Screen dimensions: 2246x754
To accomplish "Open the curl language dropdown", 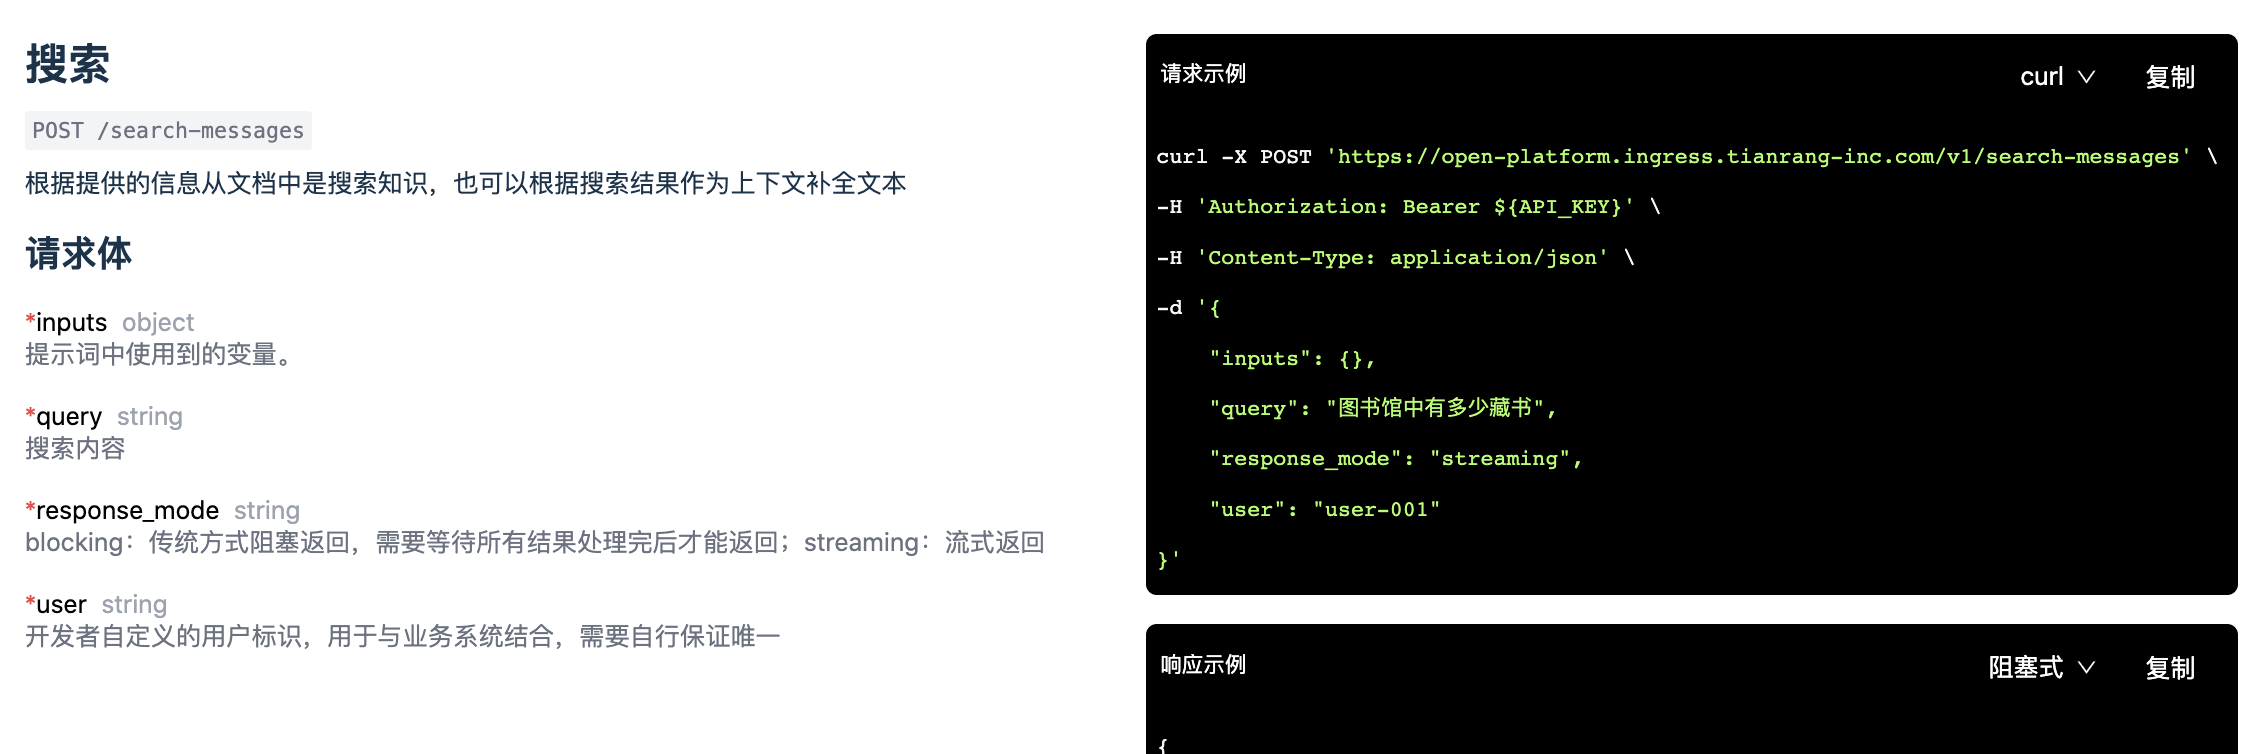I will pyautogui.click(x=2056, y=77).
